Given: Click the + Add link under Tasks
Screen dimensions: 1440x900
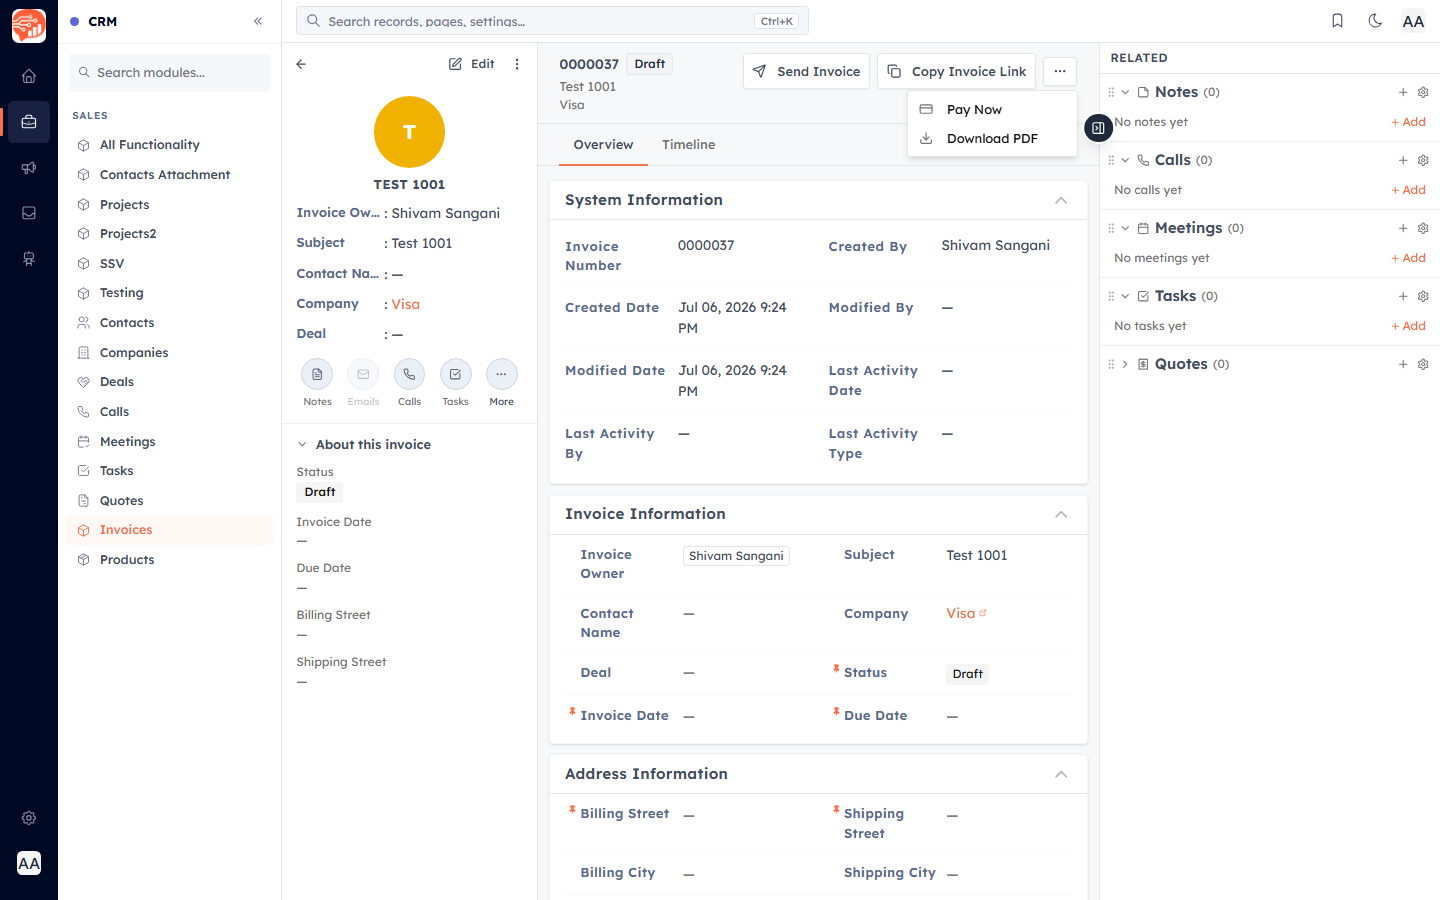Looking at the screenshot, I should pos(1408,326).
